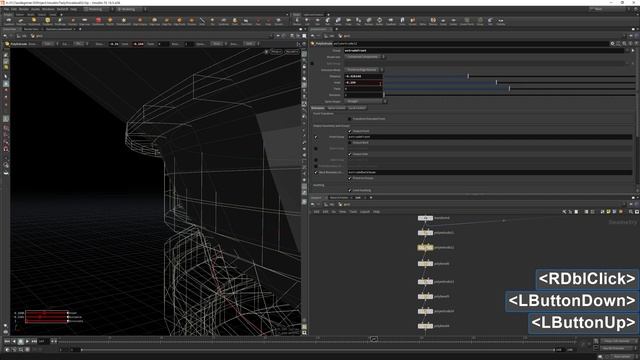
Task: Click the PolyExtrude node icon in parameter header
Action: (313, 43)
